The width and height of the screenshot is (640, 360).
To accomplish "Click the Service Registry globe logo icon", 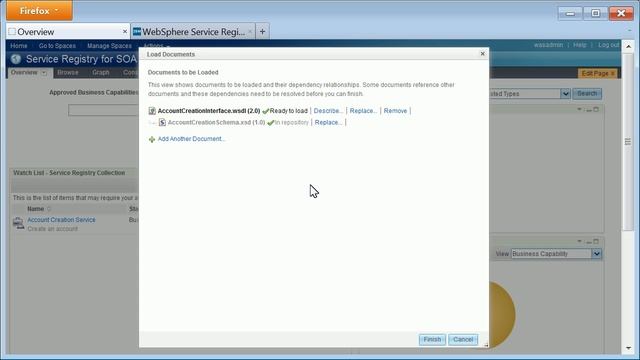I will 16,59.
